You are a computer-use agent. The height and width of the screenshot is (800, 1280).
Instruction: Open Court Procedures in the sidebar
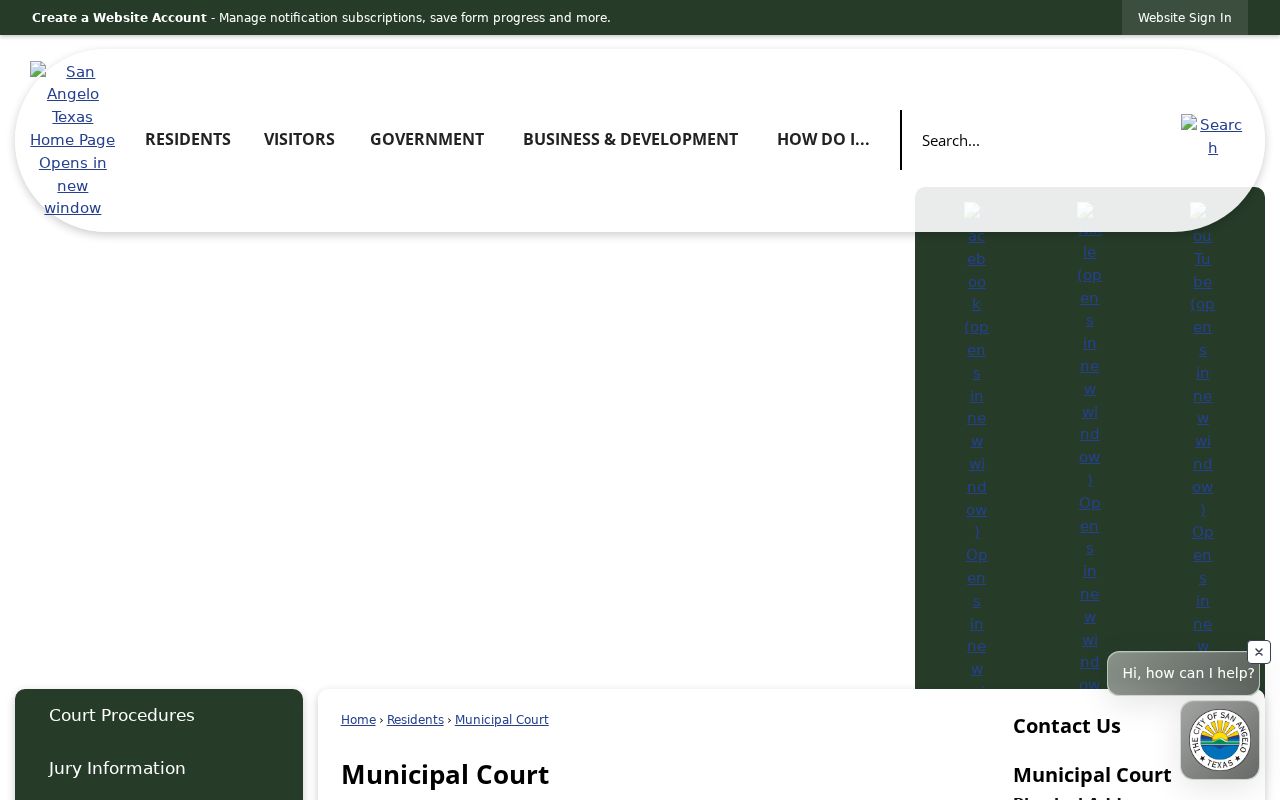159,715
